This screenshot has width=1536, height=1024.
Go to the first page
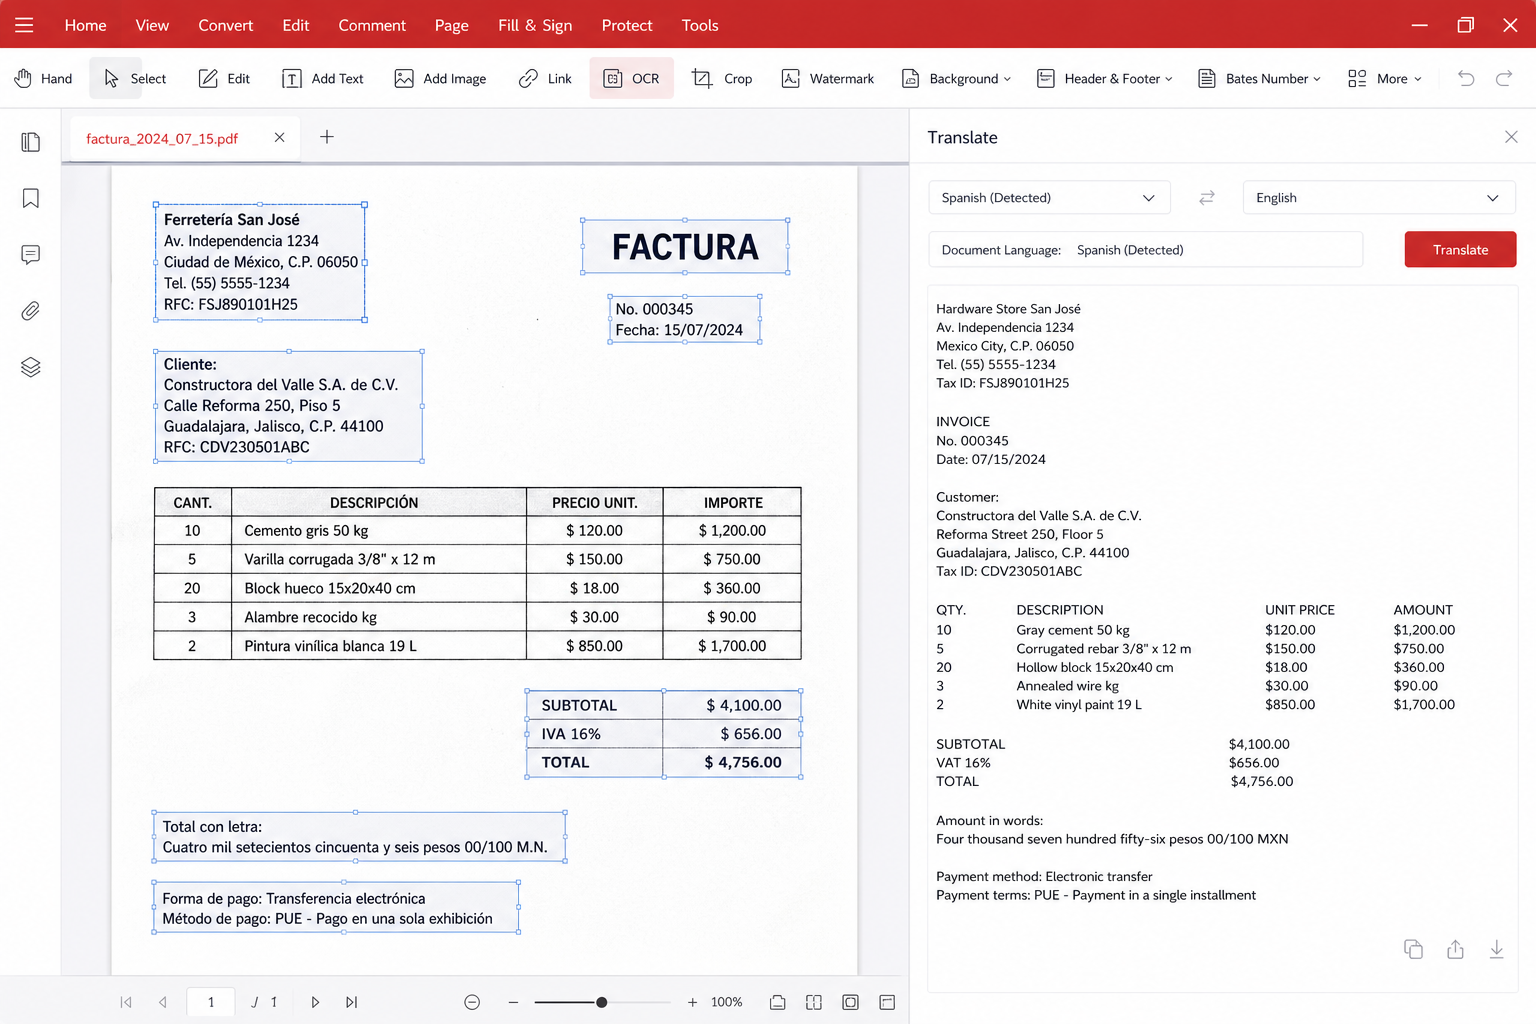coord(126,1002)
